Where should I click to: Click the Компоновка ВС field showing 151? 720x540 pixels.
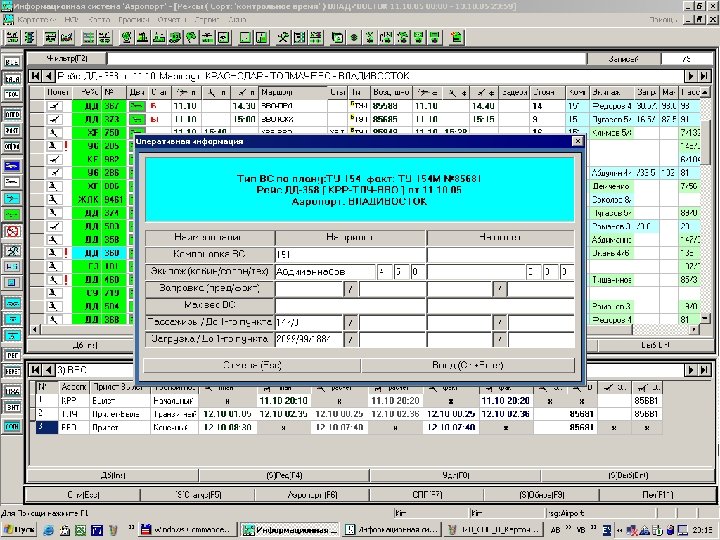(x=349, y=255)
